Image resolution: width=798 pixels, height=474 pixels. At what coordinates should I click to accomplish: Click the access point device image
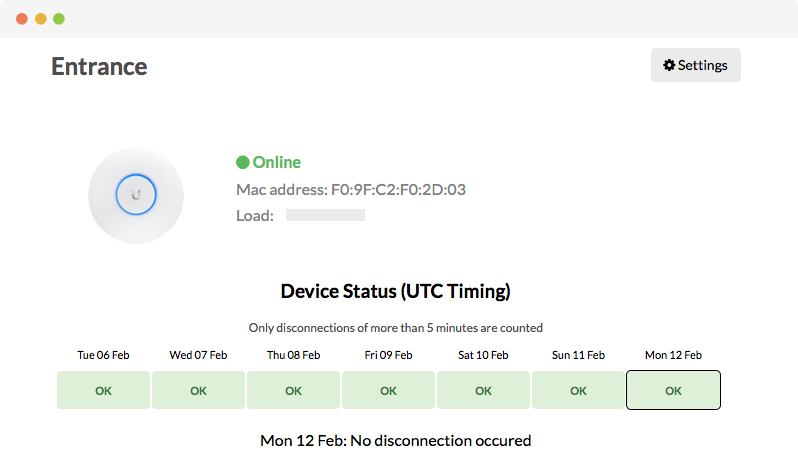click(x=136, y=196)
